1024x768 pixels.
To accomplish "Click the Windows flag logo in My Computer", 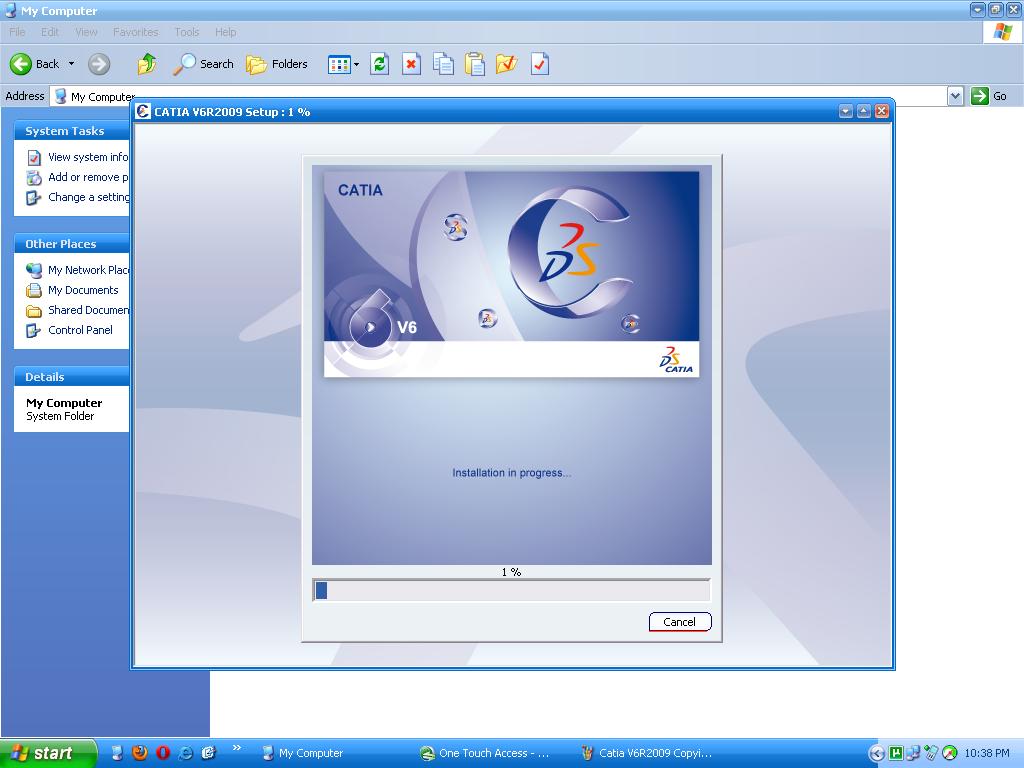I will coord(1002,32).
